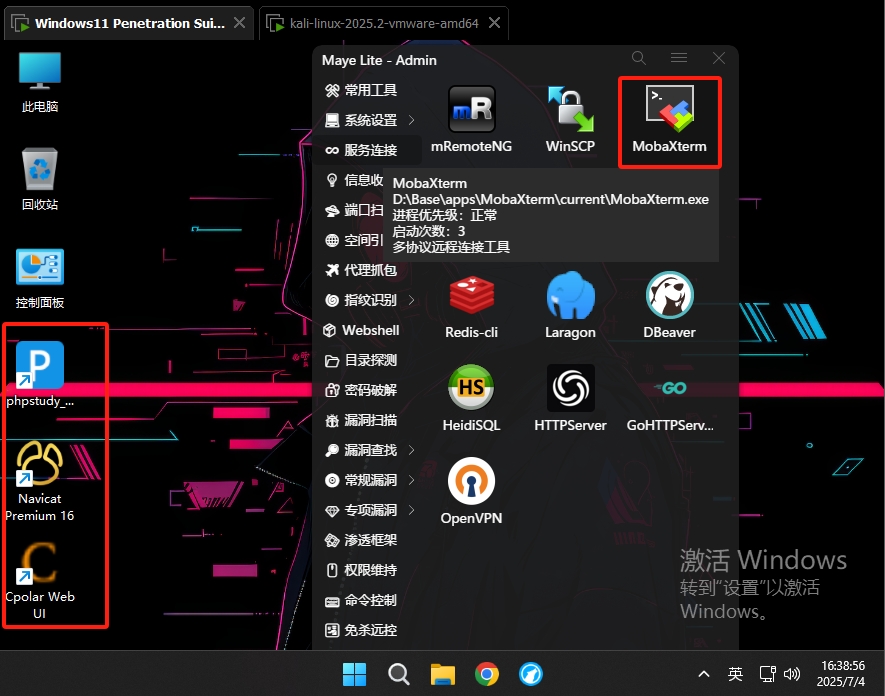The image size is (885, 696).
Task: Open the hamburger menu in Maye Lite
Action: coord(679,58)
